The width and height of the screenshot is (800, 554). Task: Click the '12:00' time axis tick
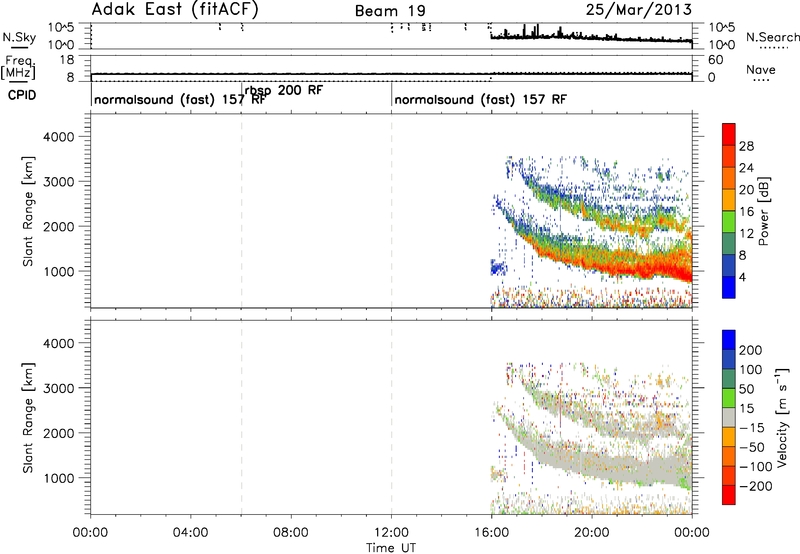click(x=391, y=533)
